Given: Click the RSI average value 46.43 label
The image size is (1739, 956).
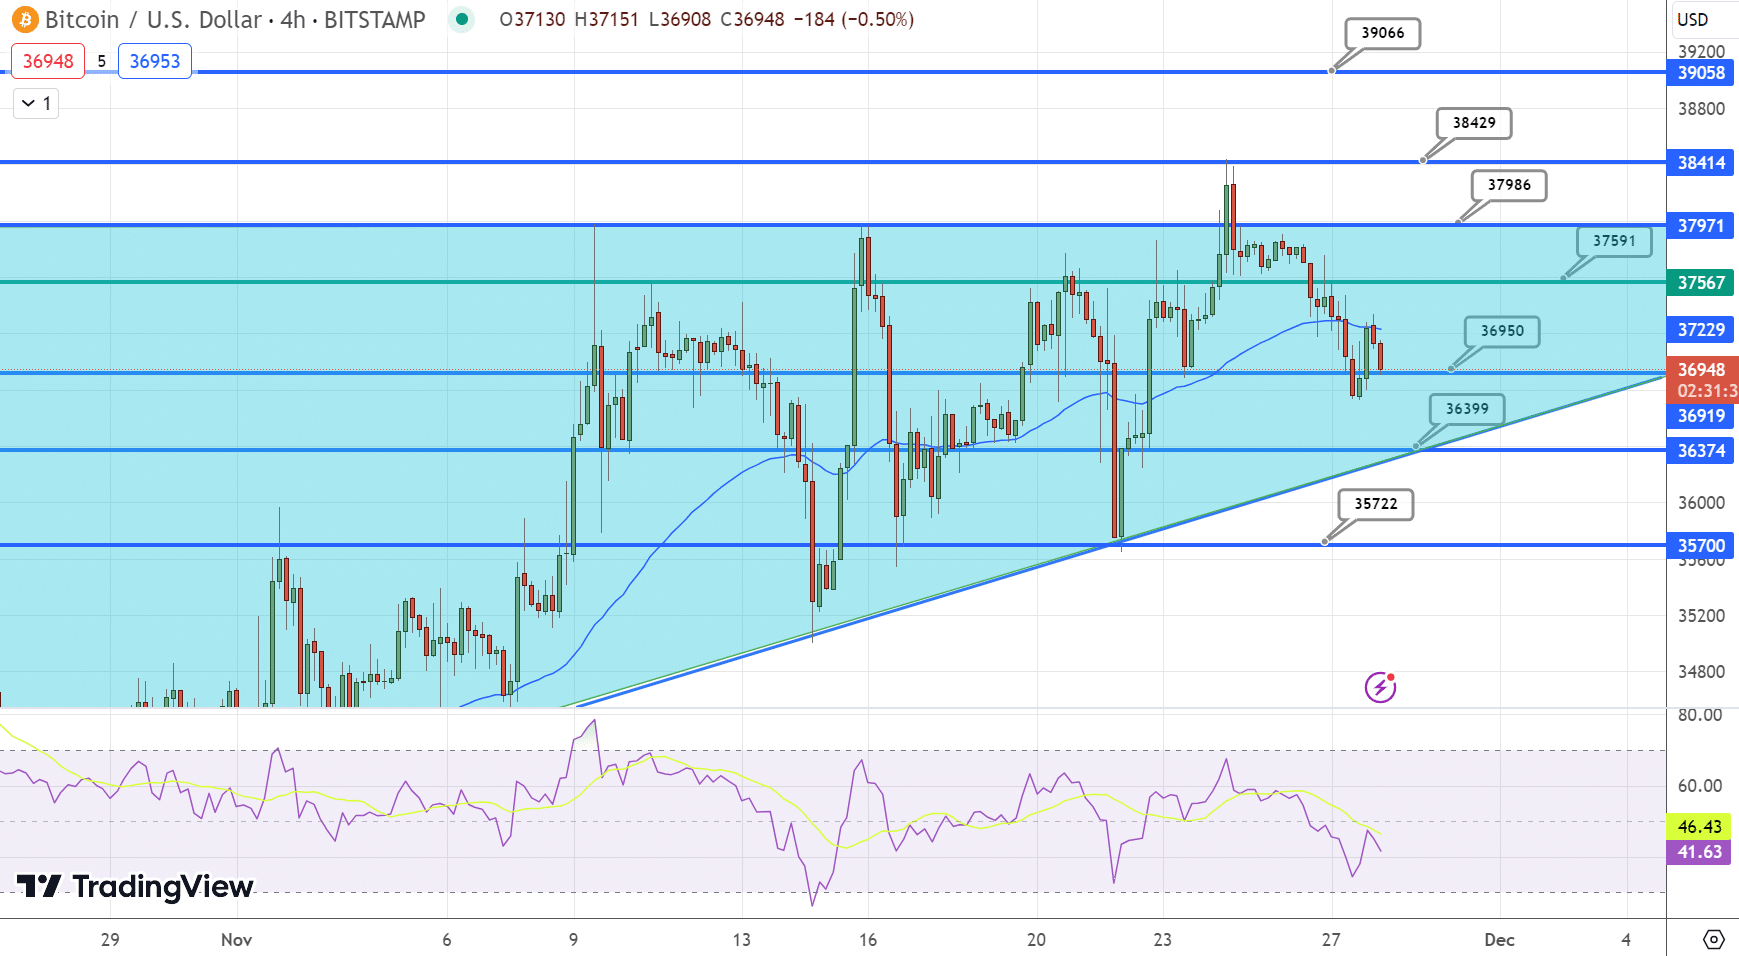Looking at the screenshot, I should pos(1700,826).
